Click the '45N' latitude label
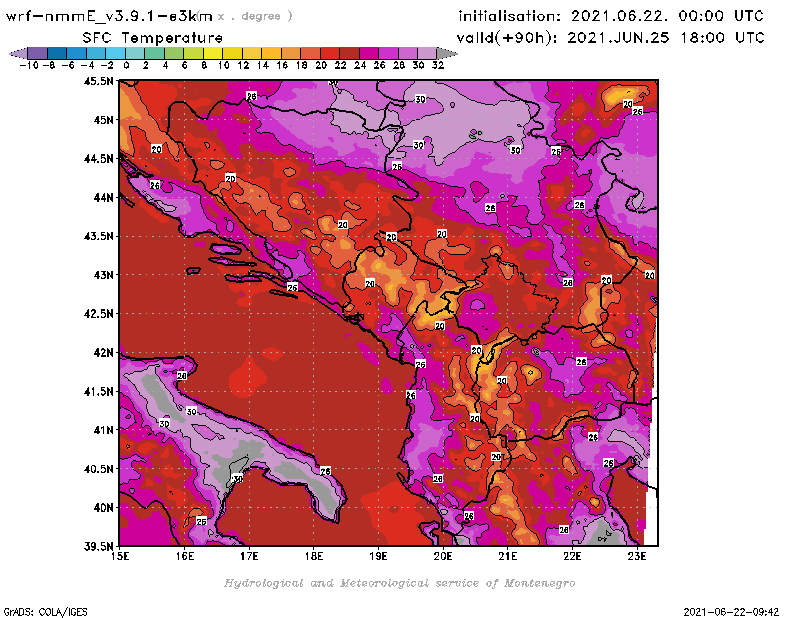The height and width of the screenshot is (618, 800). pos(104,120)
